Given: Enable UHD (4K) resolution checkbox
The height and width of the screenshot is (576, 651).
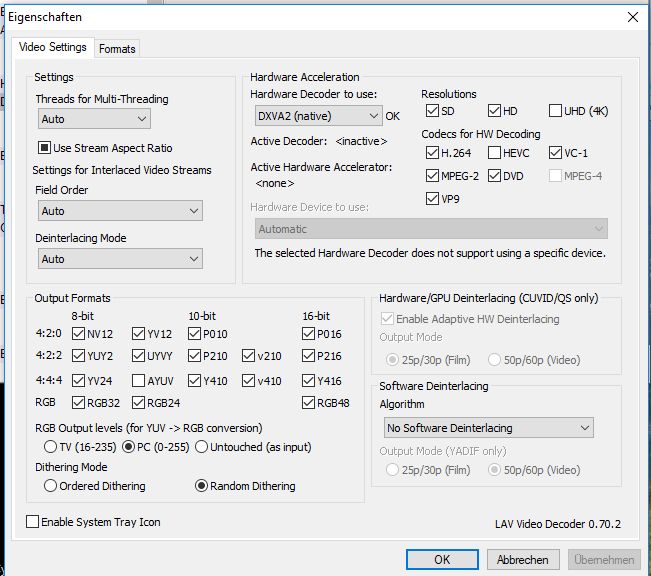Looking at the screenshot, I should (x=556, y=111).
